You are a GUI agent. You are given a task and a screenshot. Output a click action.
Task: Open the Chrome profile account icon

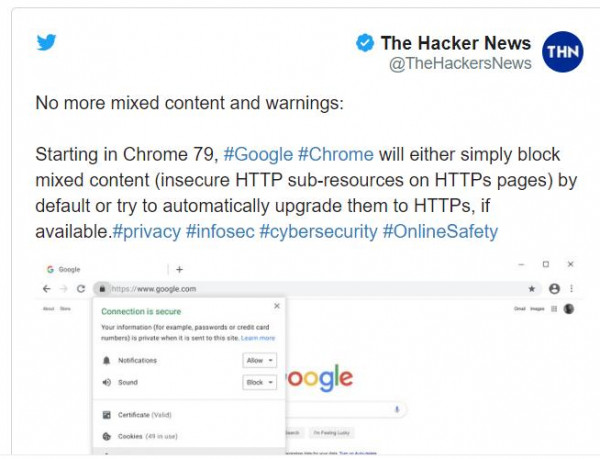coord(554,289)
